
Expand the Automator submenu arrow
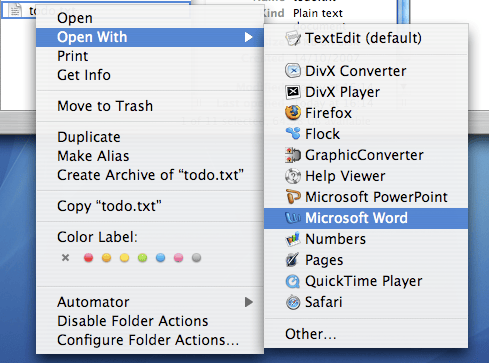point(248,302)
